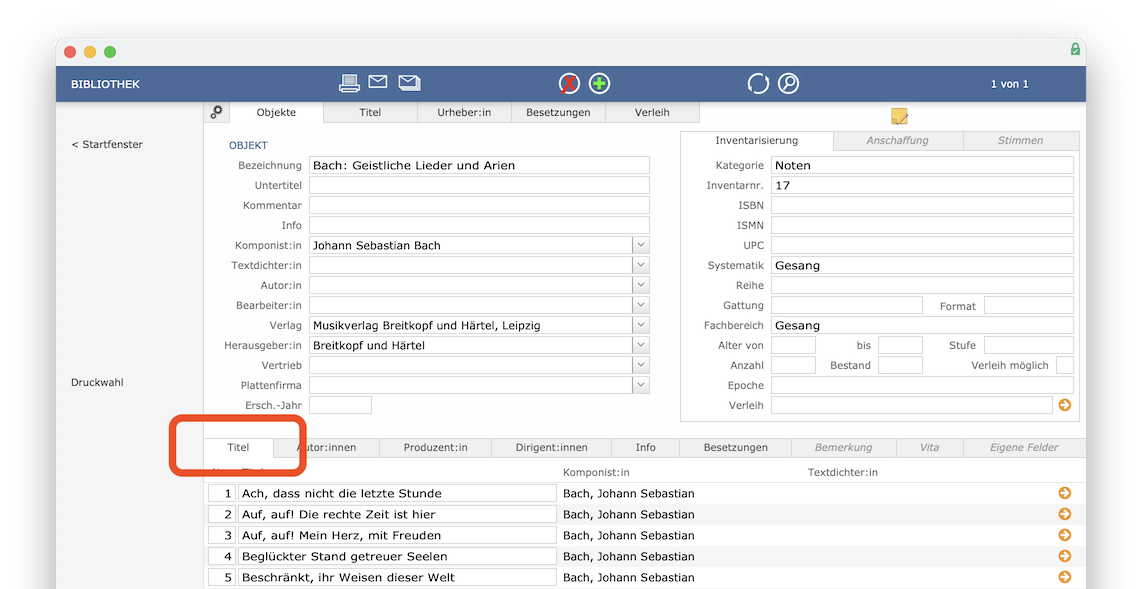
Task: Click the Ersch.-Jahr input field
Action: [340, 405]
